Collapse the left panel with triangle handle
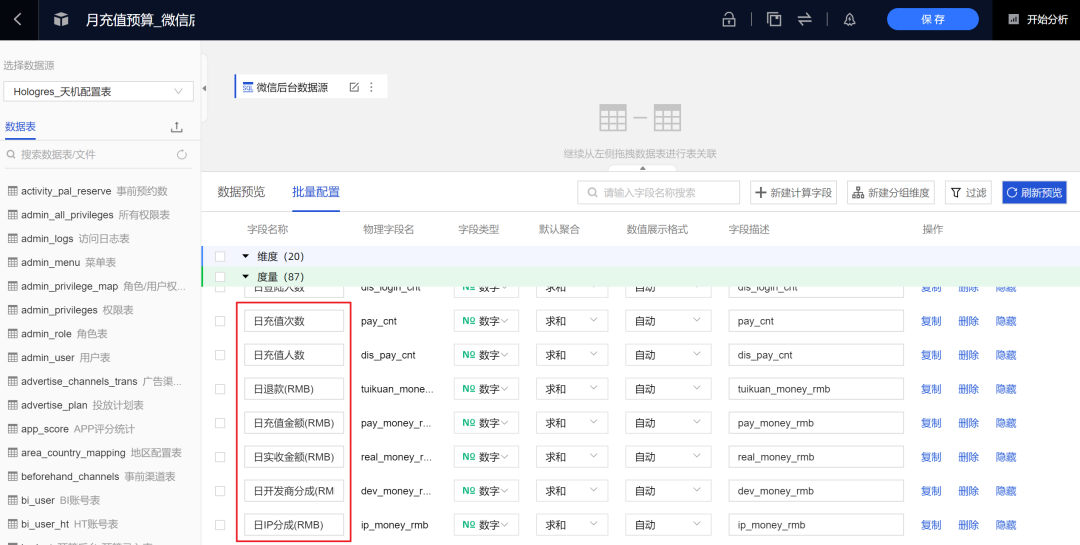 204,88
